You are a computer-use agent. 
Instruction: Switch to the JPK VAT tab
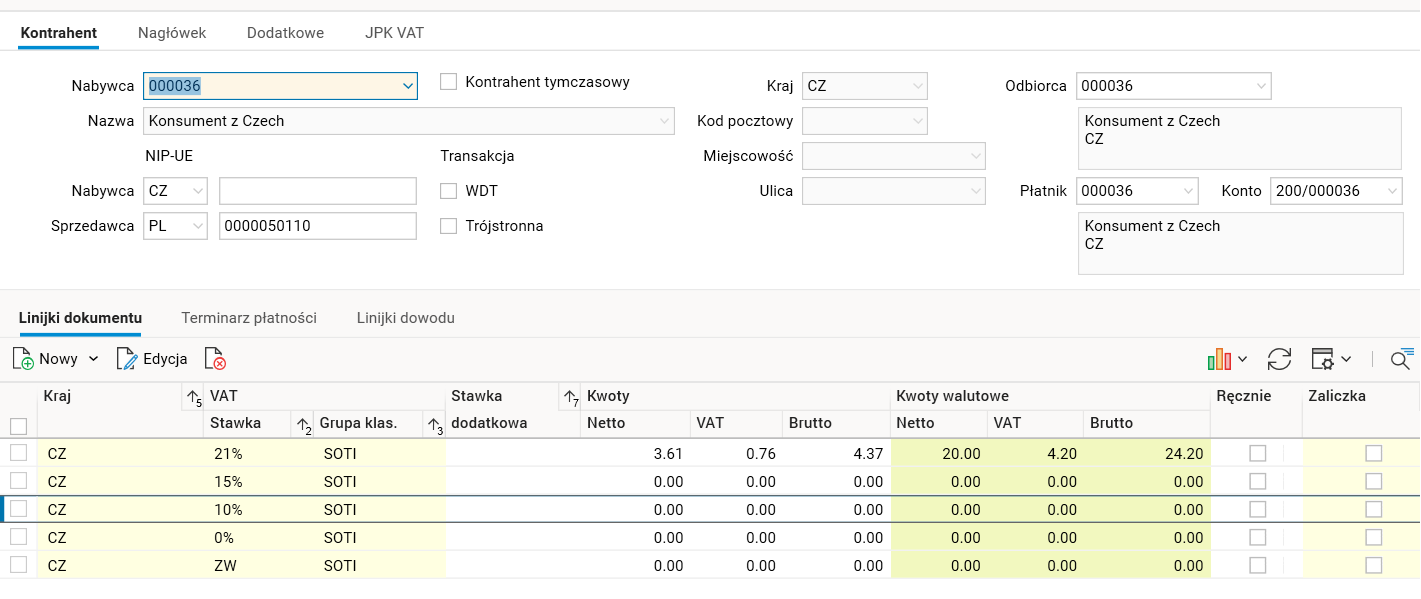[394, 33]
